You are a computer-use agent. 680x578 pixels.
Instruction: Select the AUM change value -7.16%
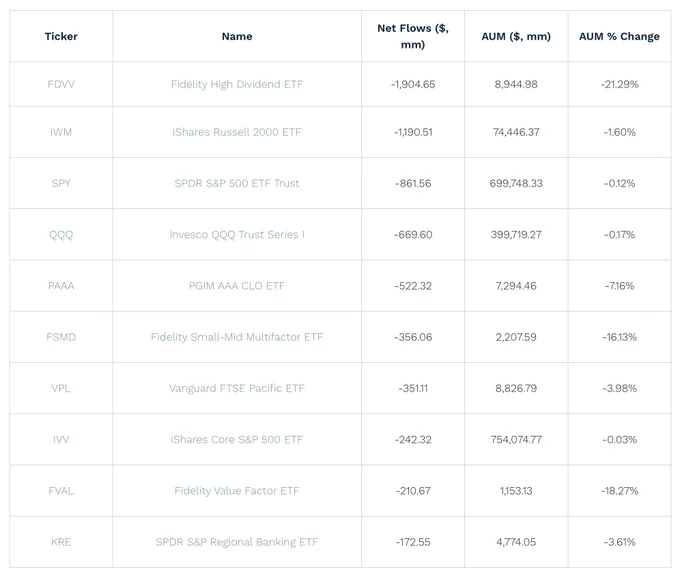click(x=619, y=286)
